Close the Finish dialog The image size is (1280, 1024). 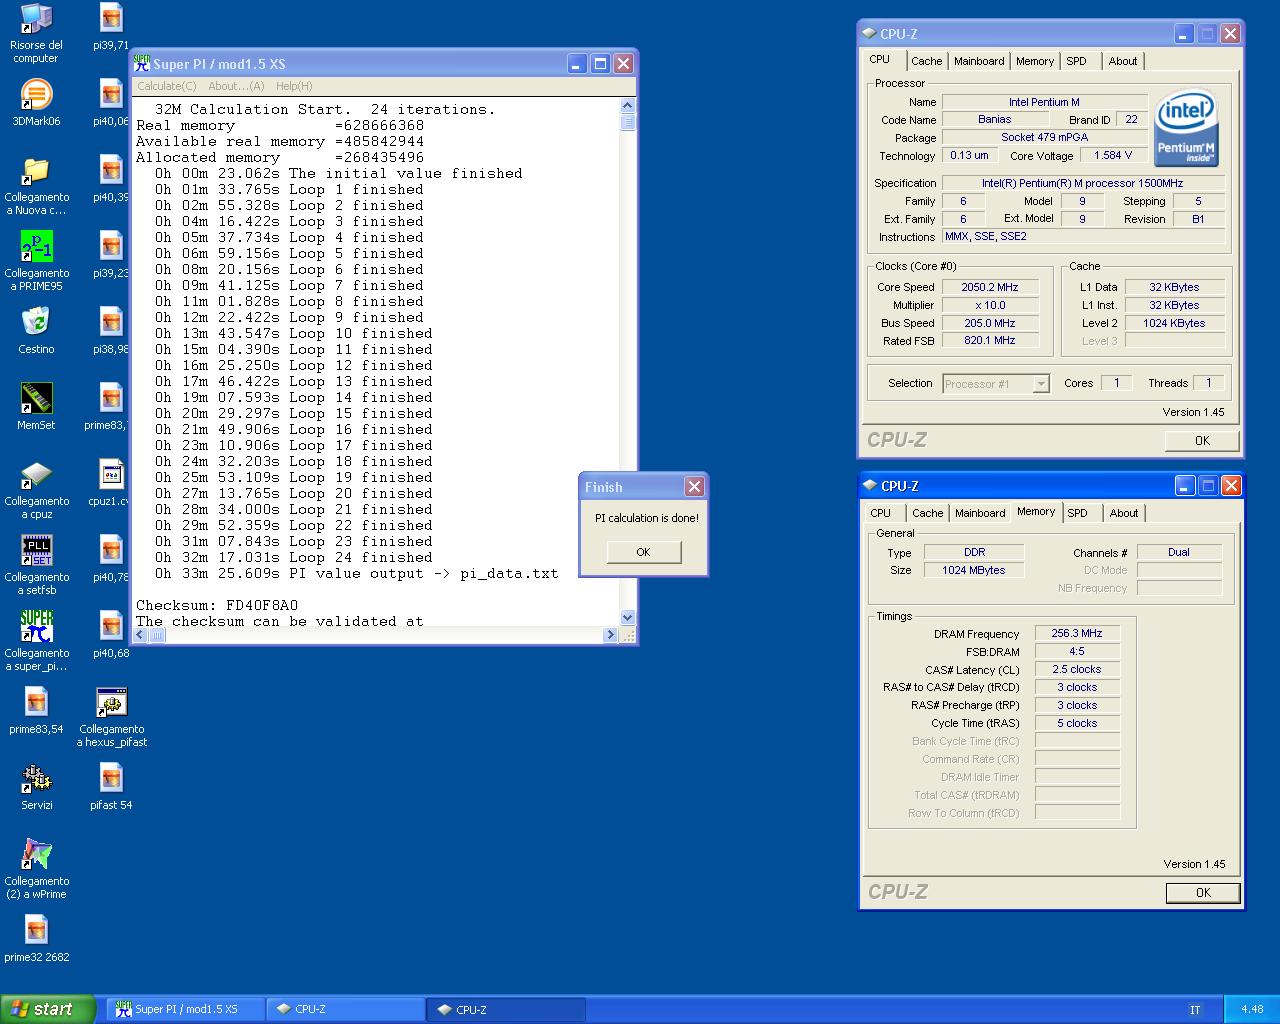tap(694, 487)
